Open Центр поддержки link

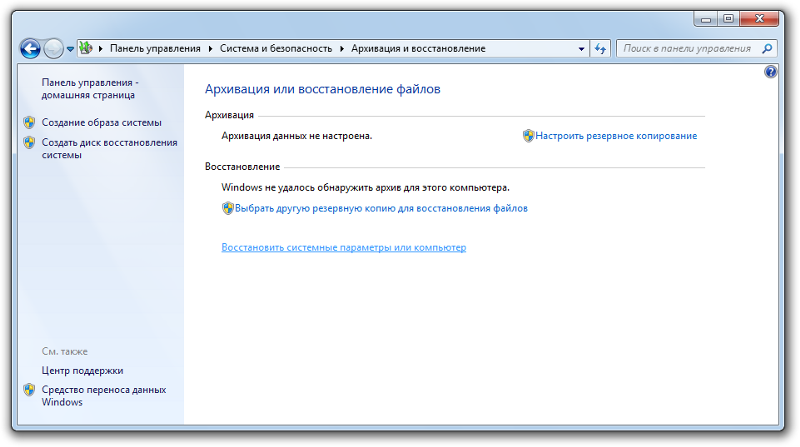click(82, 370)
